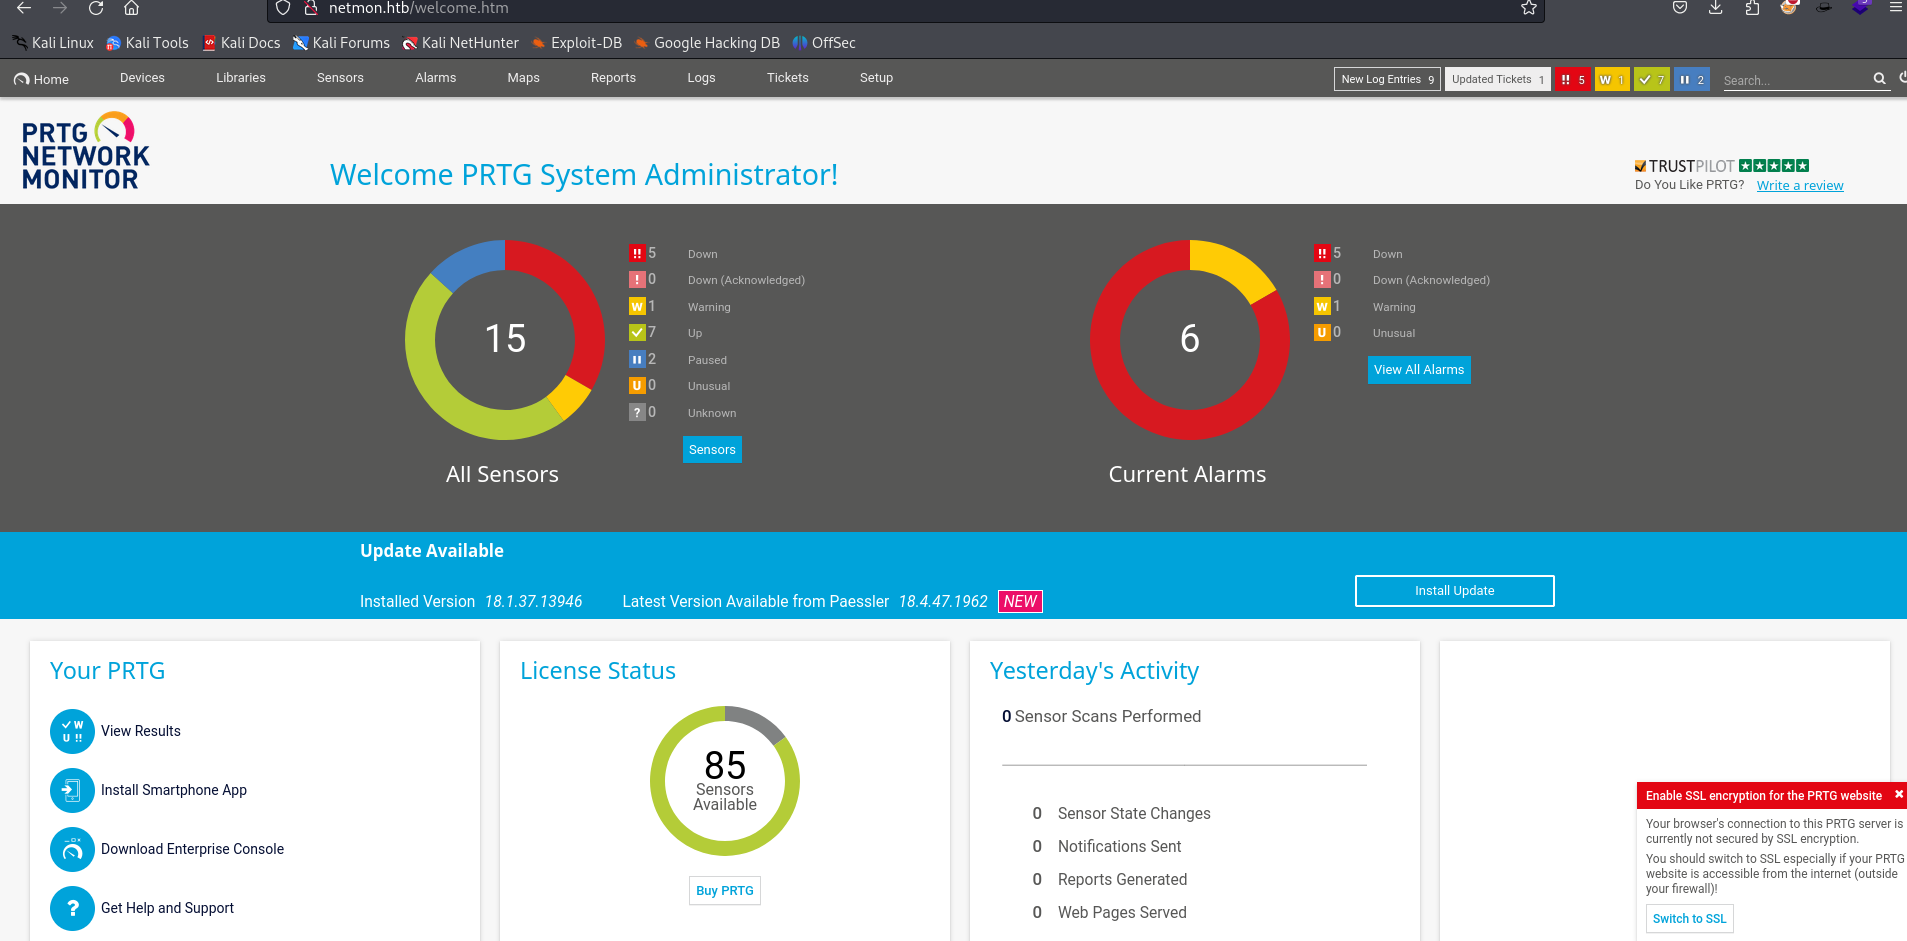
Task: Click the Buy PRTG button
Action: pos(725,891)
